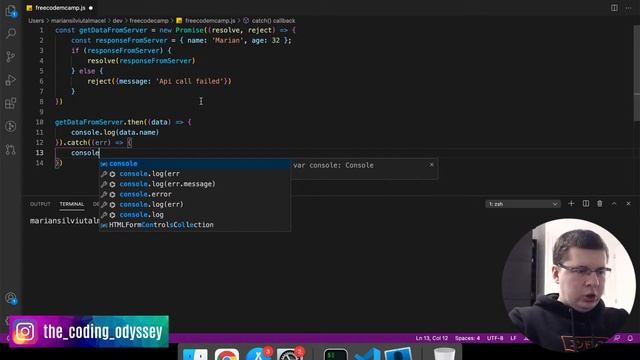Screen dimensions: 640x360
Task: Create a new terminal with plus icon
Action: tap(571, 203)
